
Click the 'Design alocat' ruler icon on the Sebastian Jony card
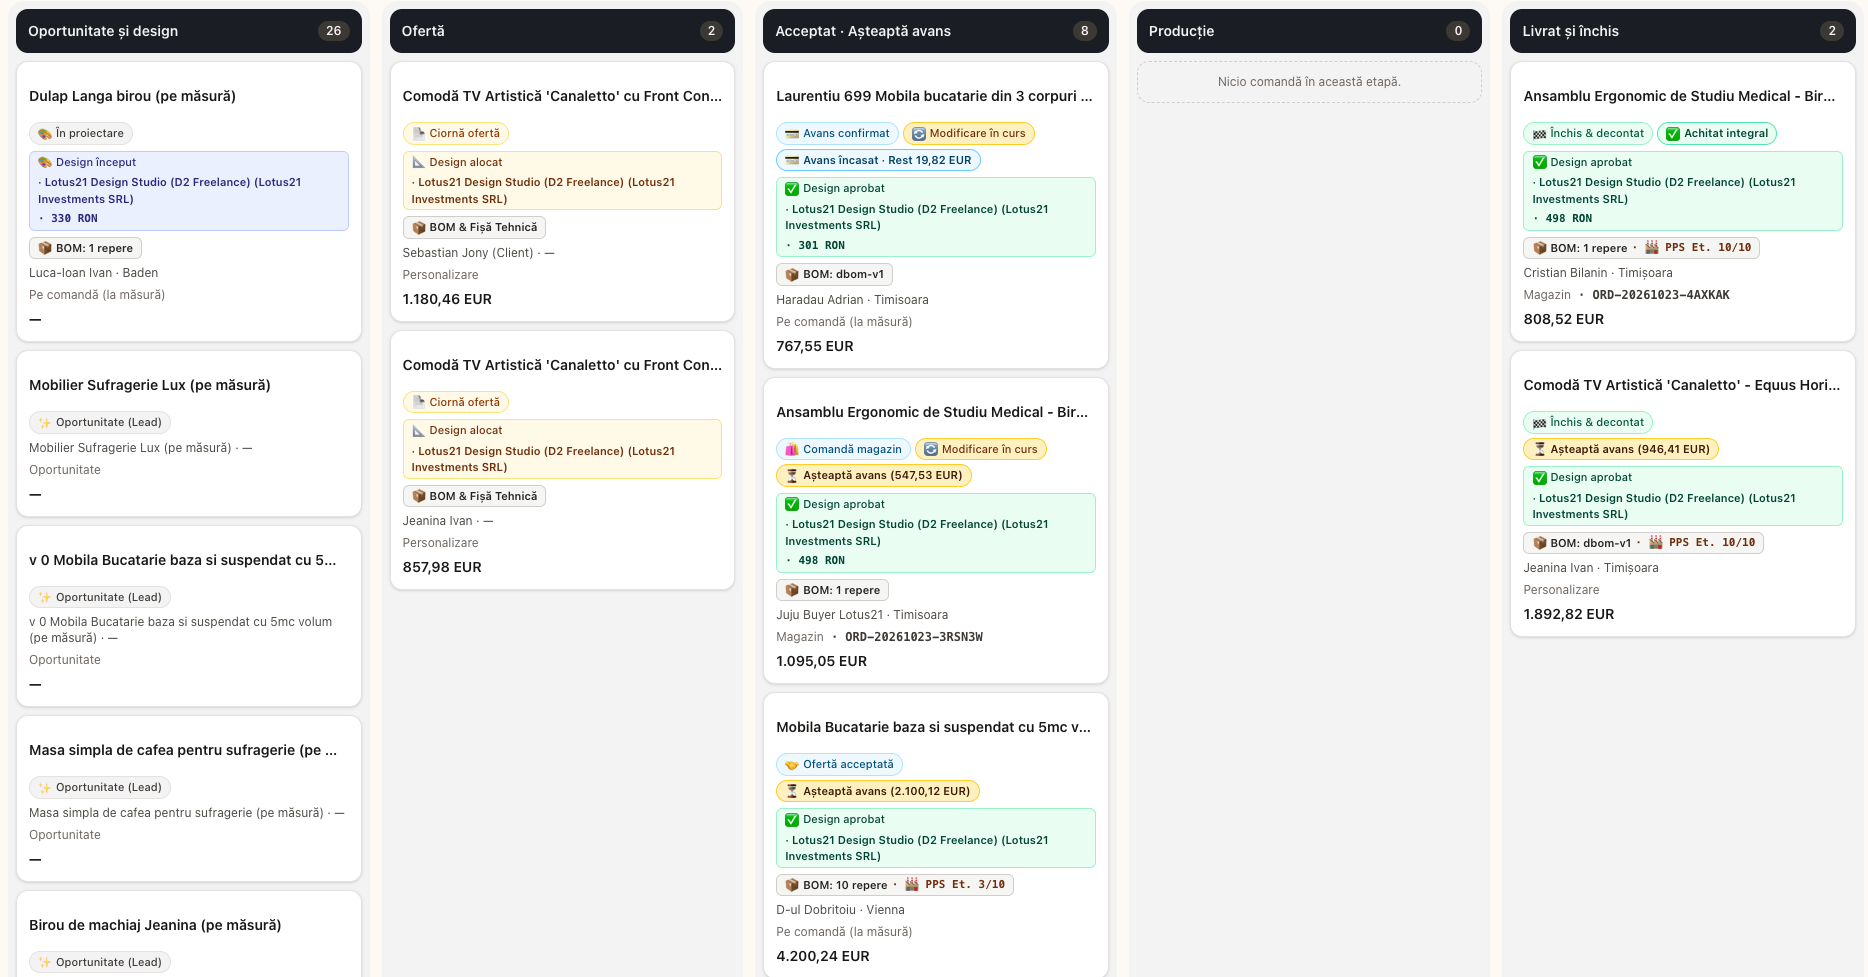click(x=419, y=162)
